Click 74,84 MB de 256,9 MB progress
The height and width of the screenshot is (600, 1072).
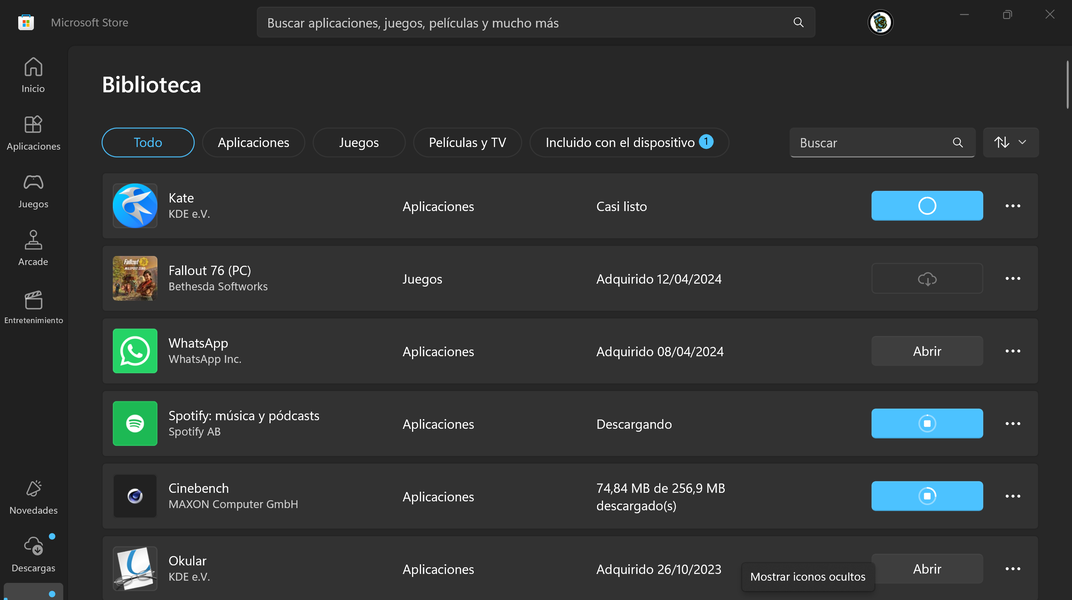click(660, 497)
